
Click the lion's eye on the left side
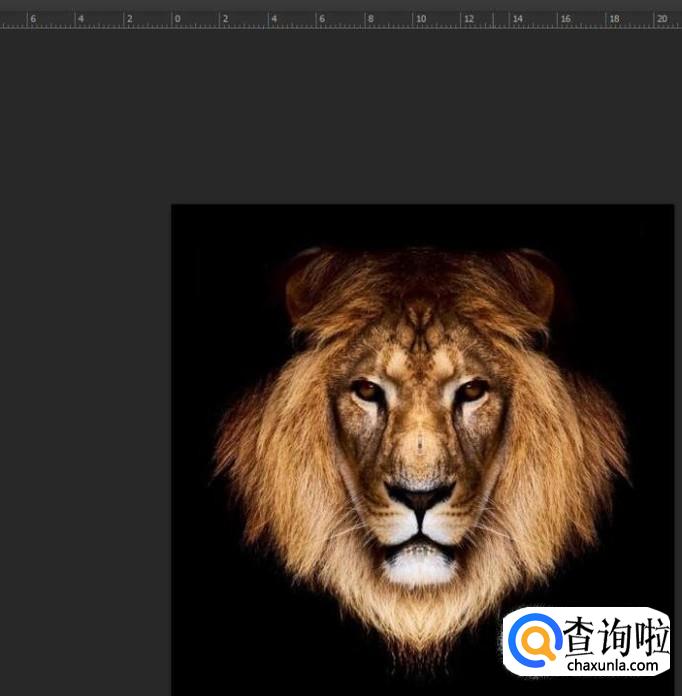[368, 390]
